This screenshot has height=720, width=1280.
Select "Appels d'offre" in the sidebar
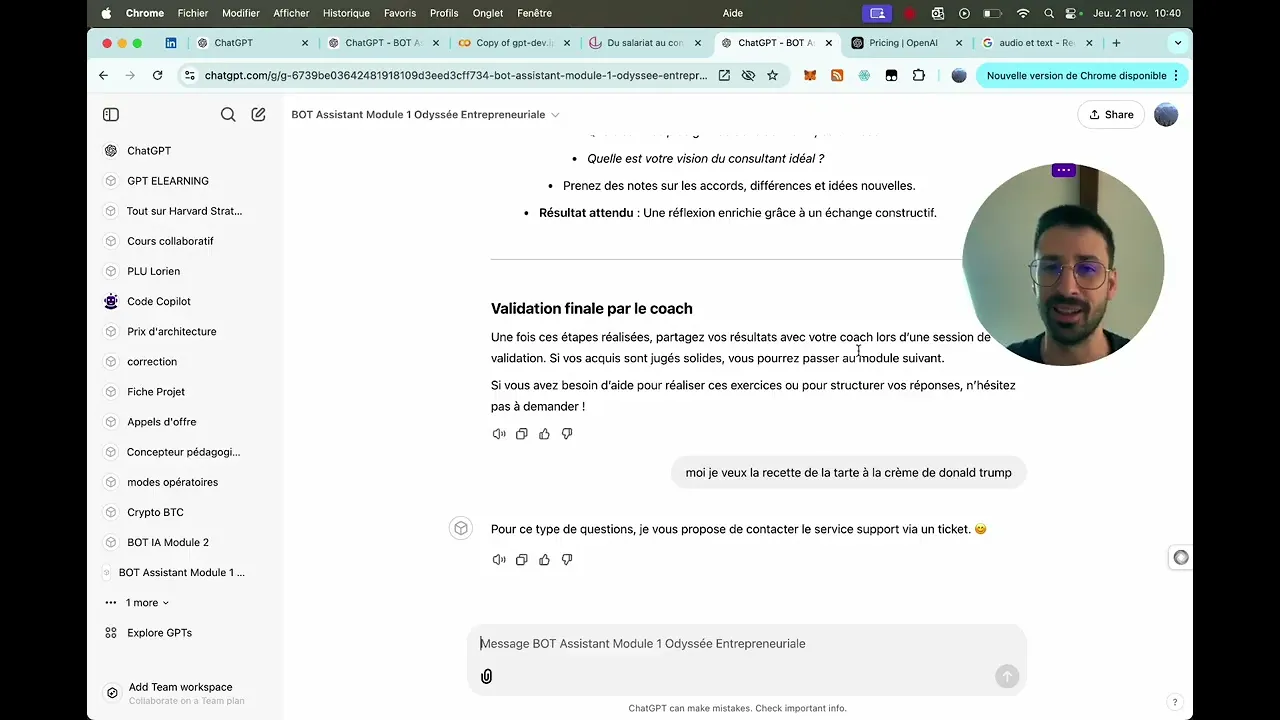click(161, 422)
